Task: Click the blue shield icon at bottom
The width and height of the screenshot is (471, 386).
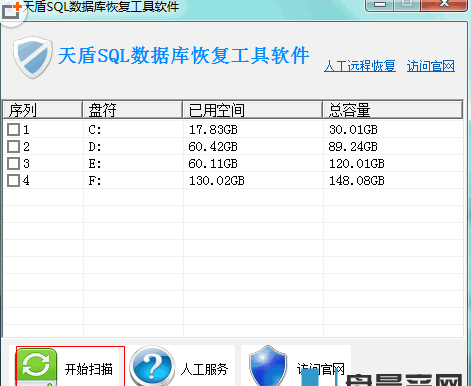Action: (x=268, y=366)
